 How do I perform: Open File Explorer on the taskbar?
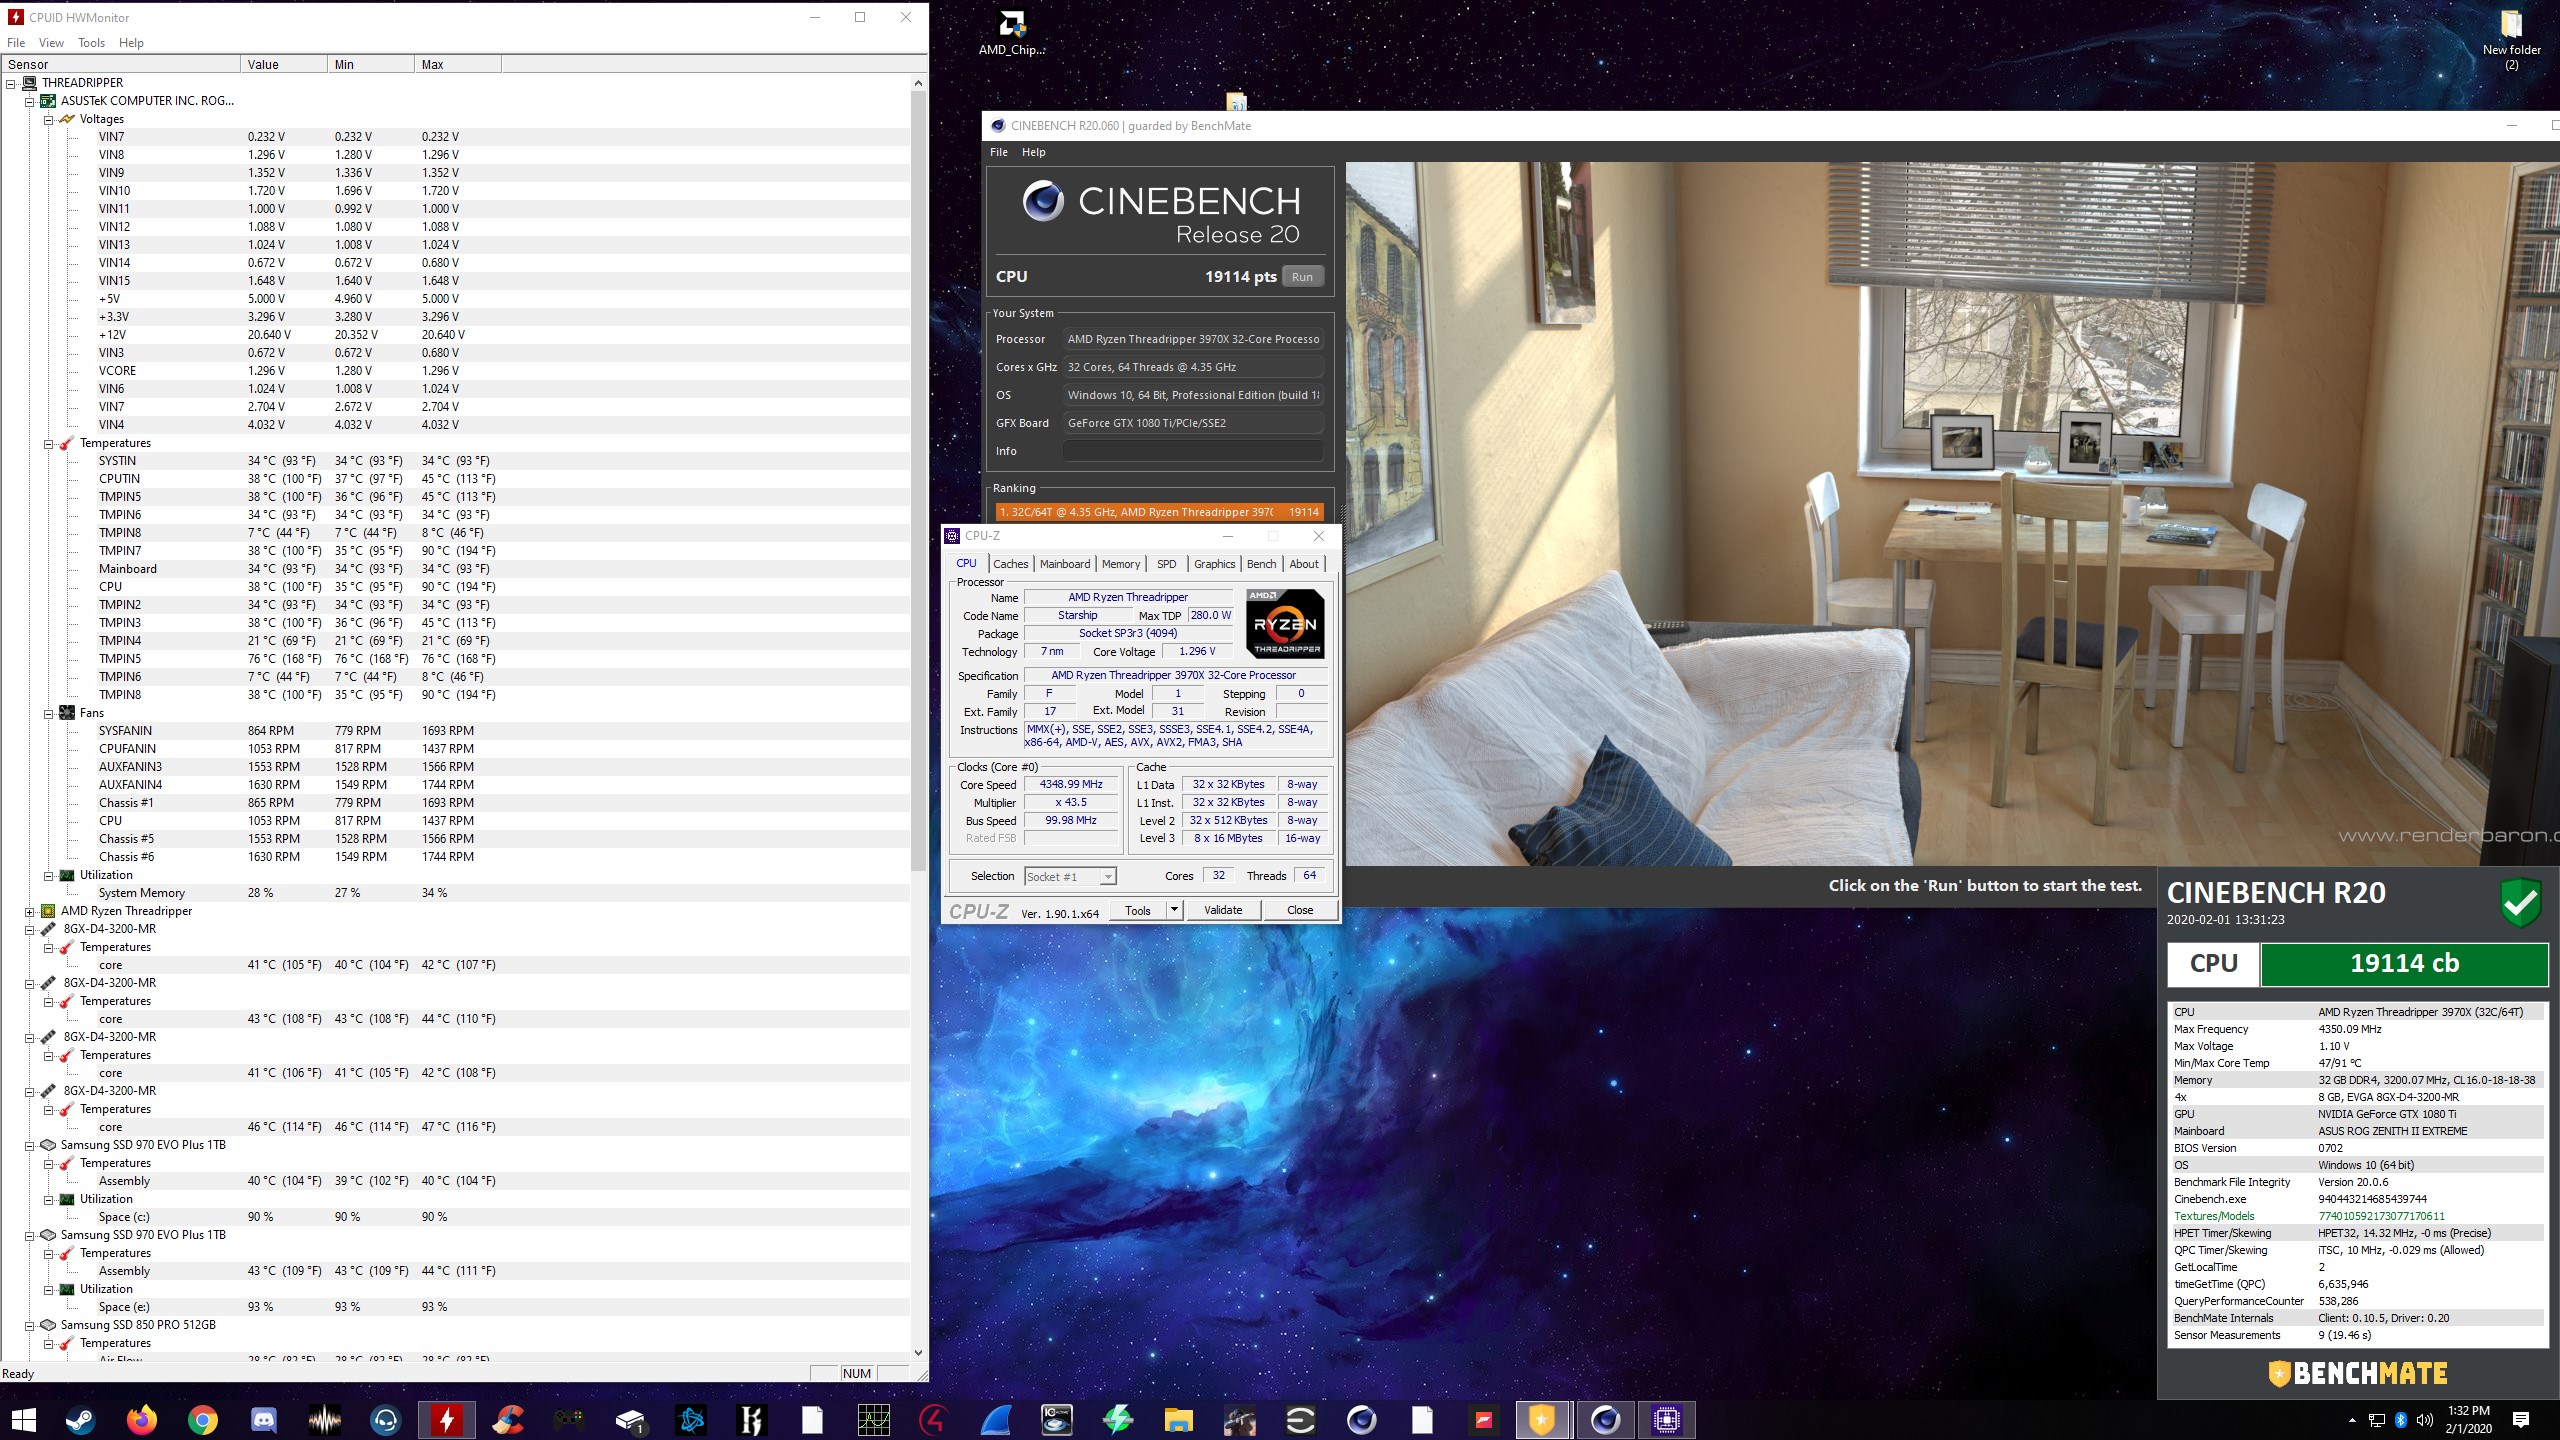(x=1179, y=1419)
